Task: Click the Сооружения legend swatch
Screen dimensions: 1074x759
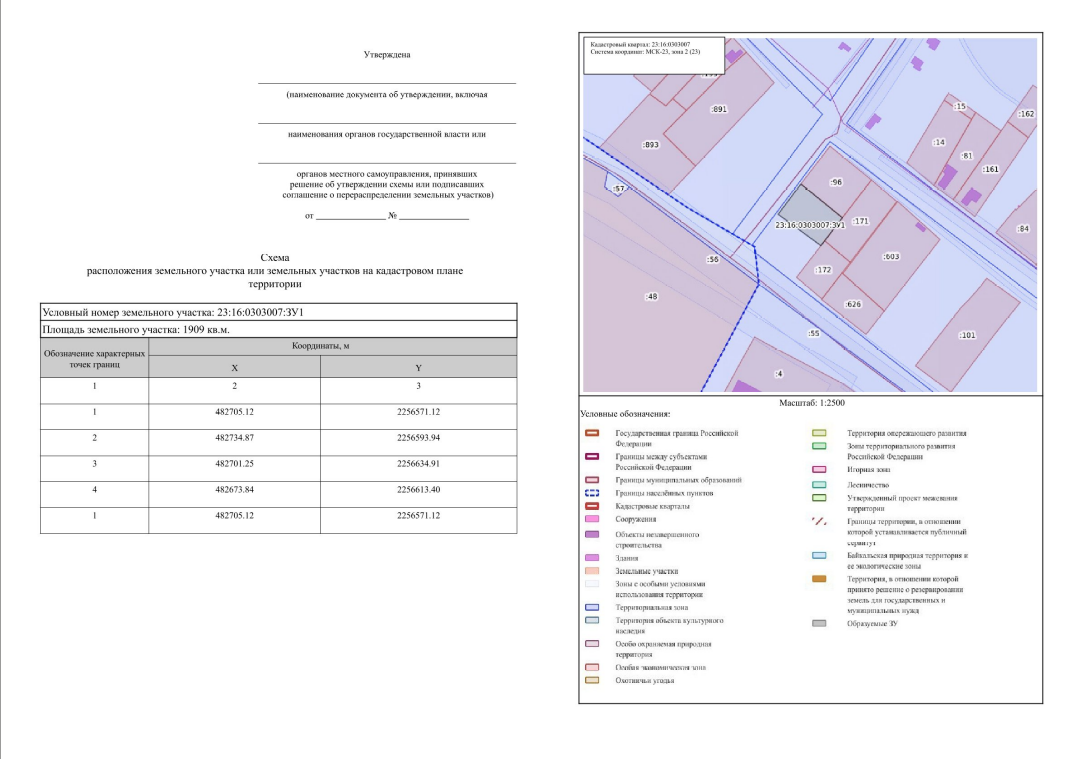Action: [x=592, y=519]
